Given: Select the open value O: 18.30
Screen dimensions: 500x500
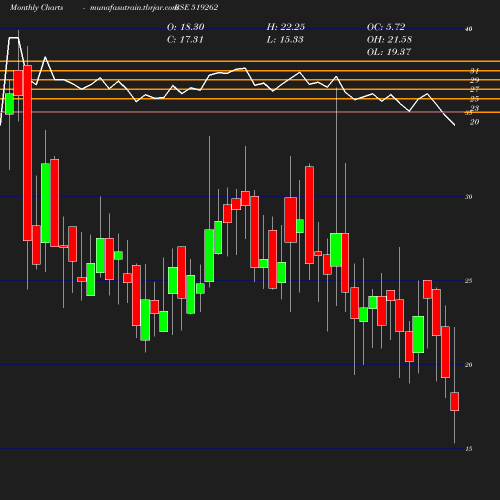Looking at the screenshot, I should pyautogui.click(x=186, y=27).
